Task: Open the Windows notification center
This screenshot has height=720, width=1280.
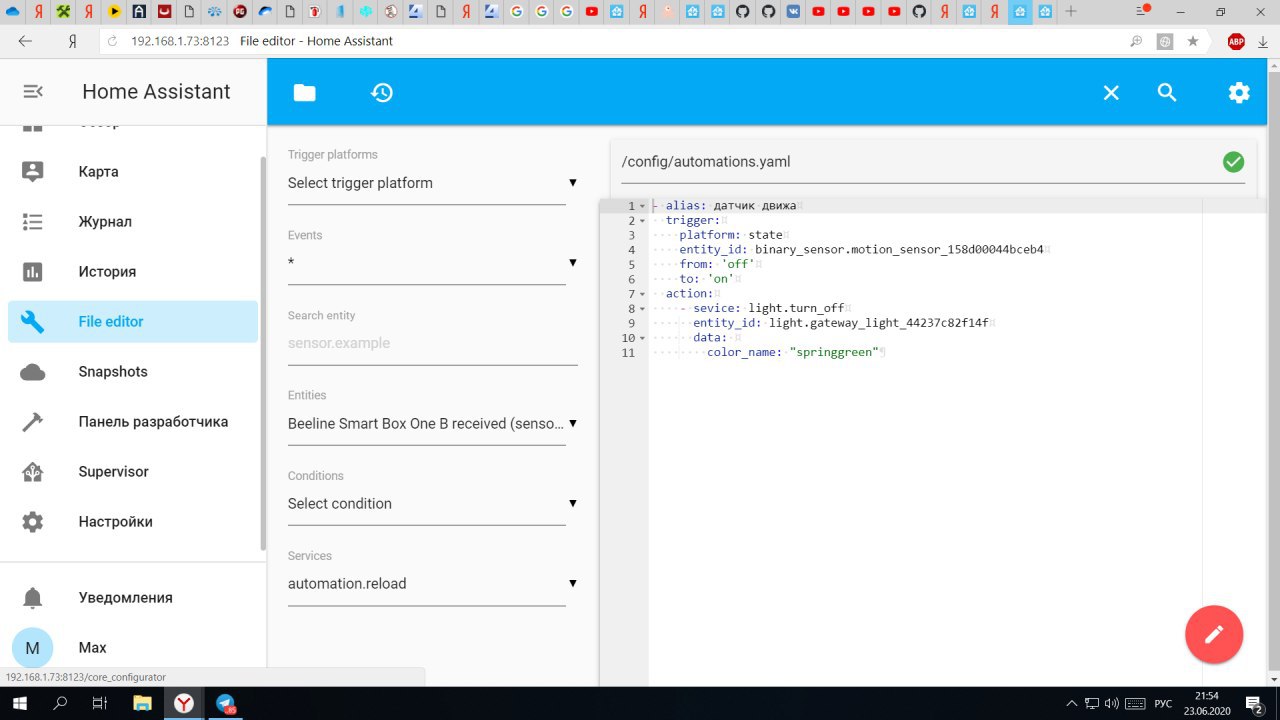Action: click(1255, 704)
